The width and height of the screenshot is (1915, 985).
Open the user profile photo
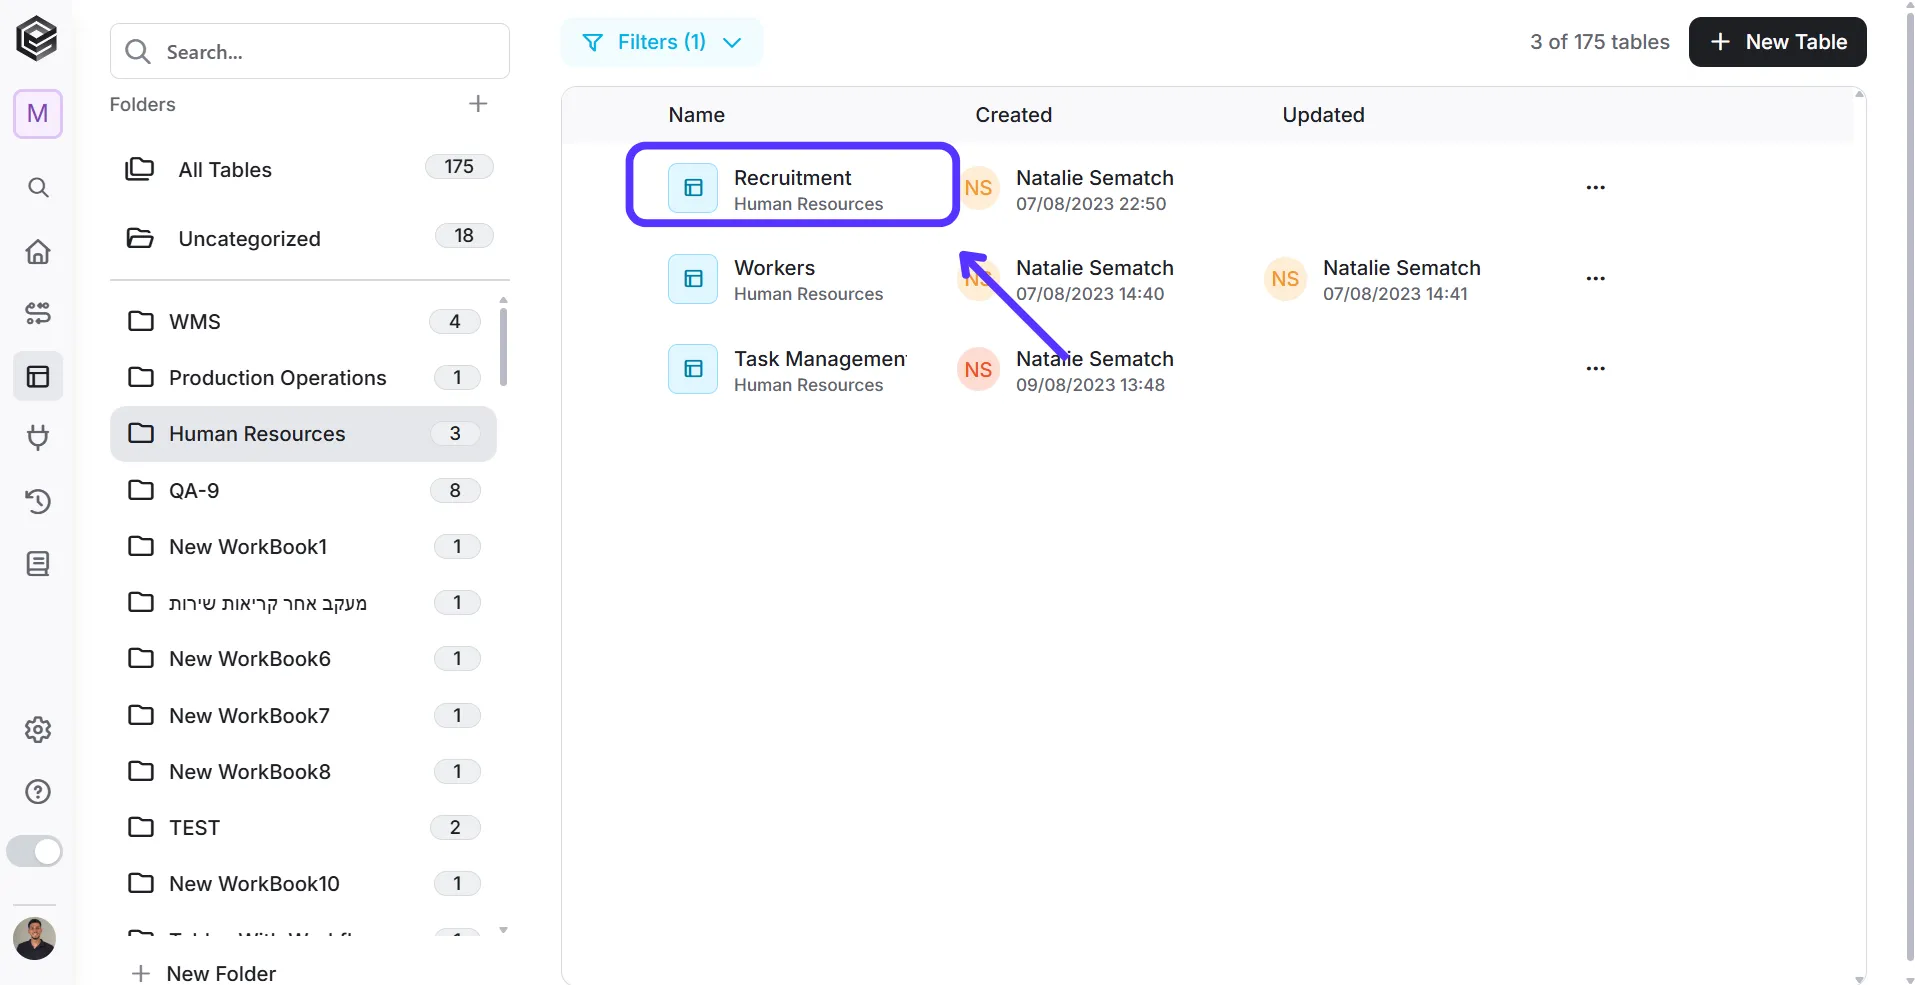[35, 938]
